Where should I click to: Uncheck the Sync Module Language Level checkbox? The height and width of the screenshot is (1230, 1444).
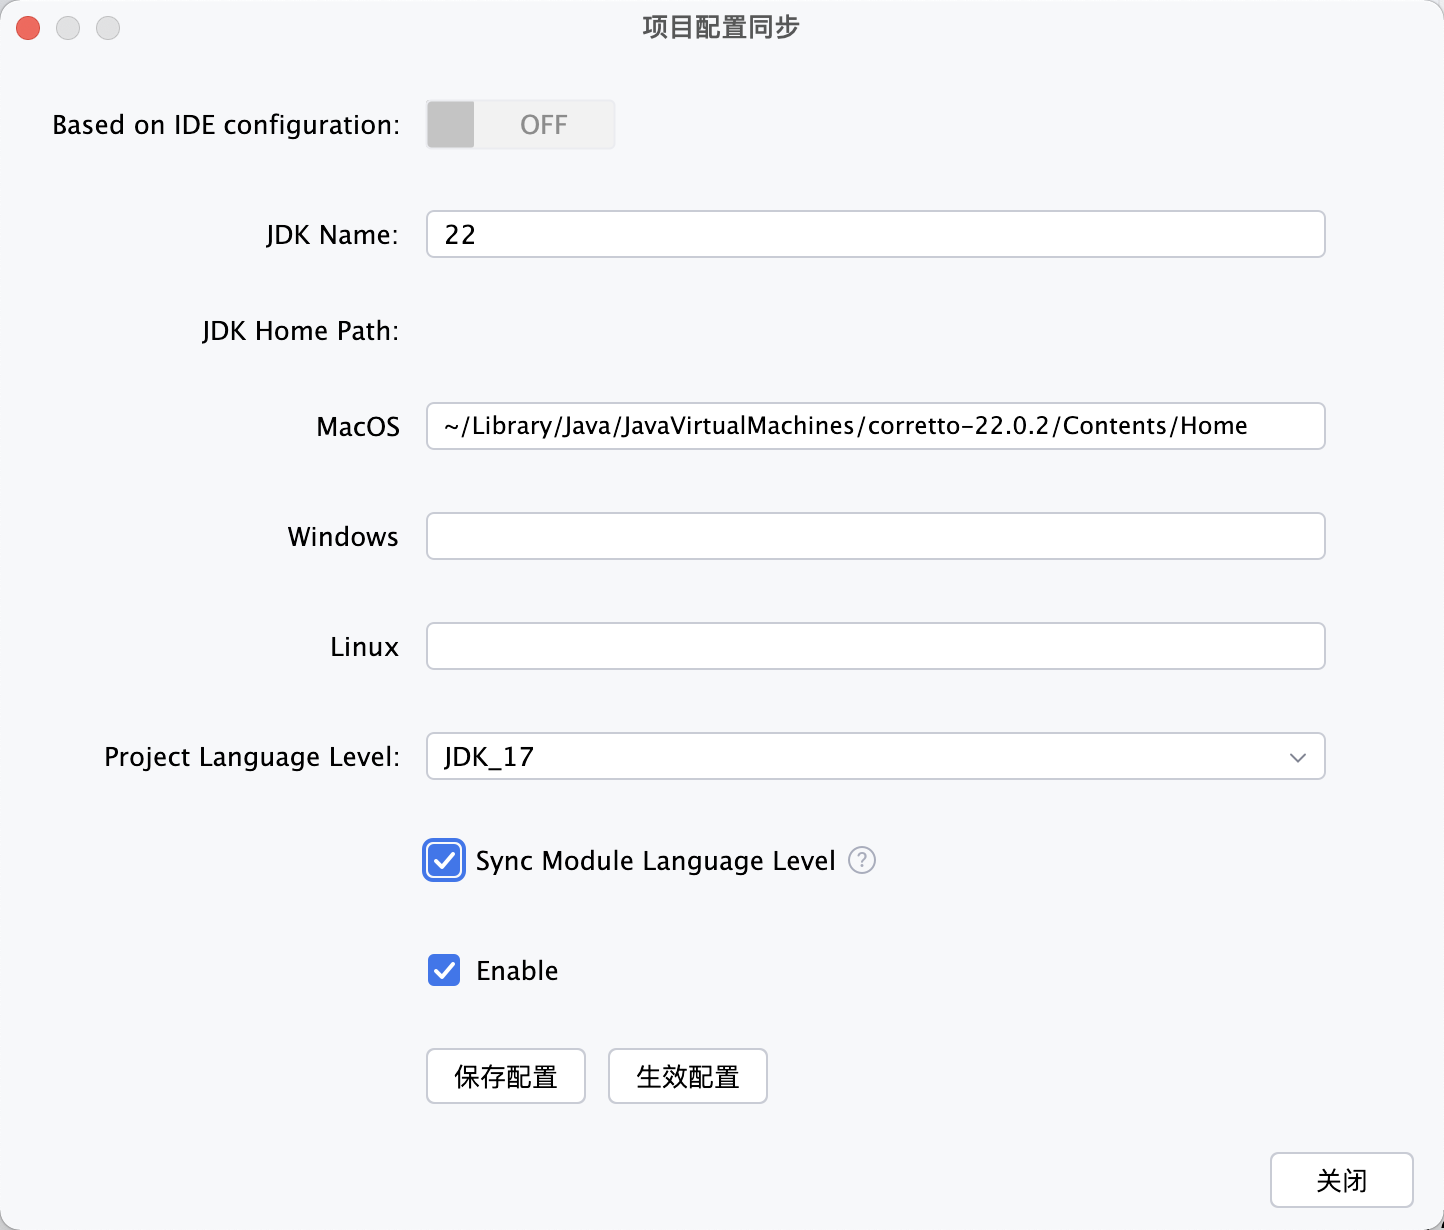click(443, 860)
